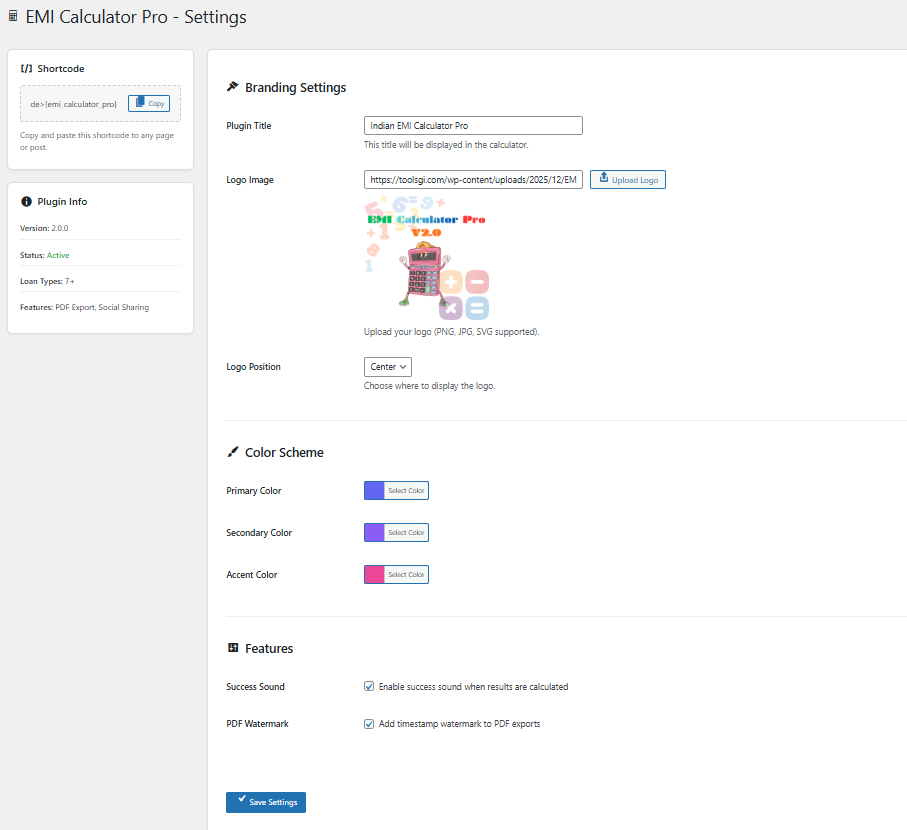This screenshot has height=830, width=907.
Task: Disable the success sound checkbox
Action: (x=369, y=687)
